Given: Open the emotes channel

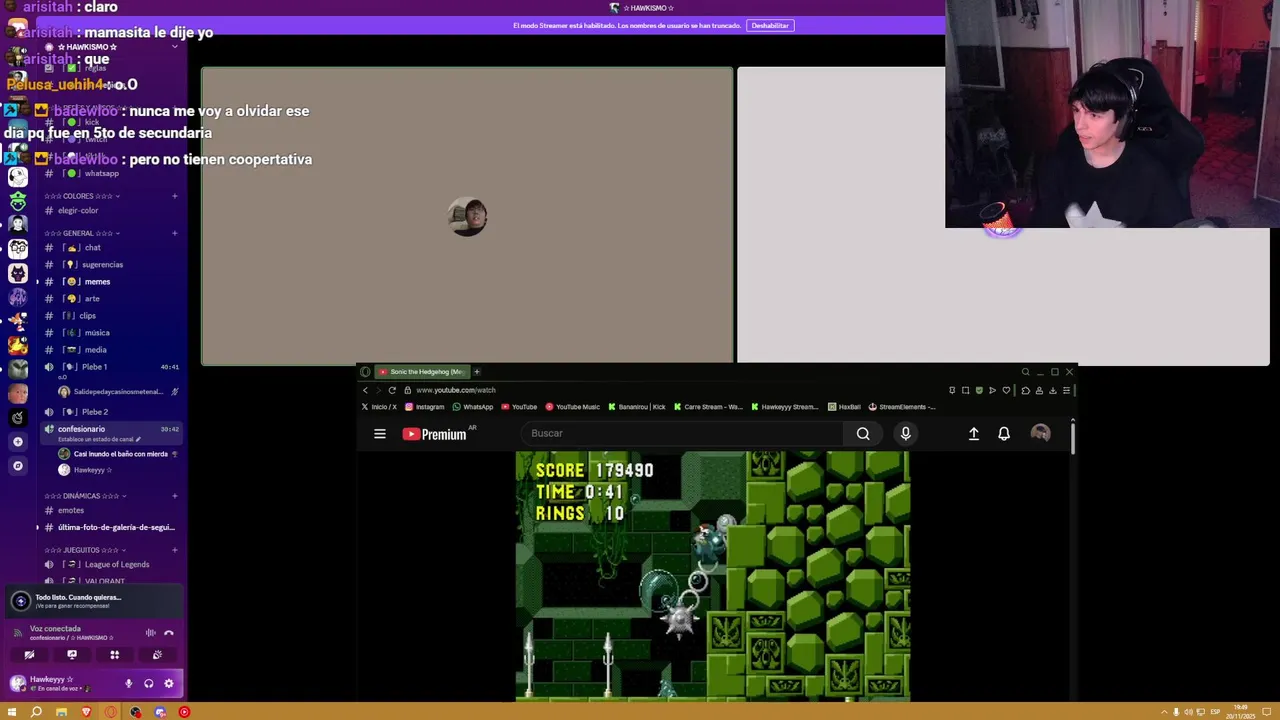Looking at the screenshot, I should pos(110,511).
